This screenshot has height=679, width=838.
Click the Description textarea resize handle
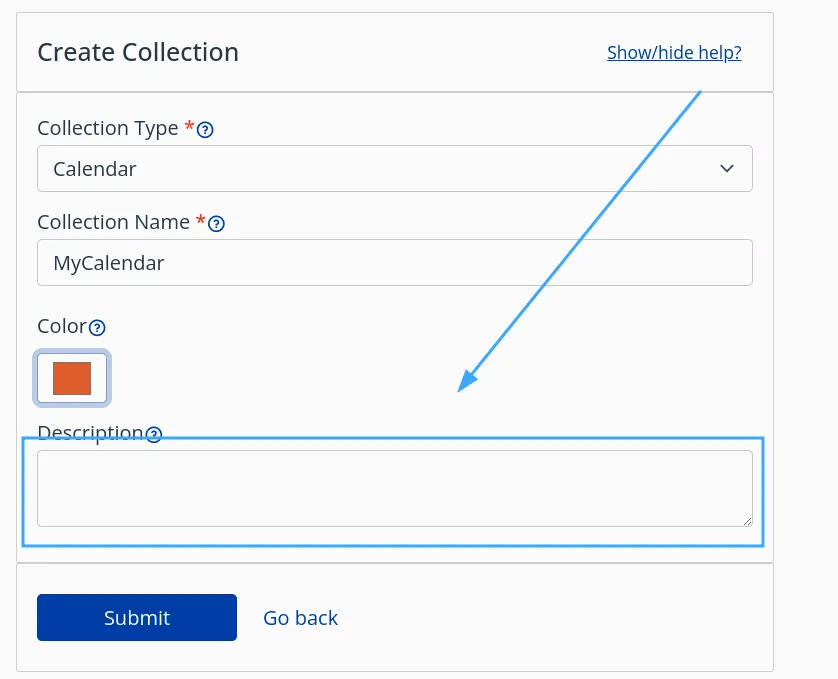(748, 519)
